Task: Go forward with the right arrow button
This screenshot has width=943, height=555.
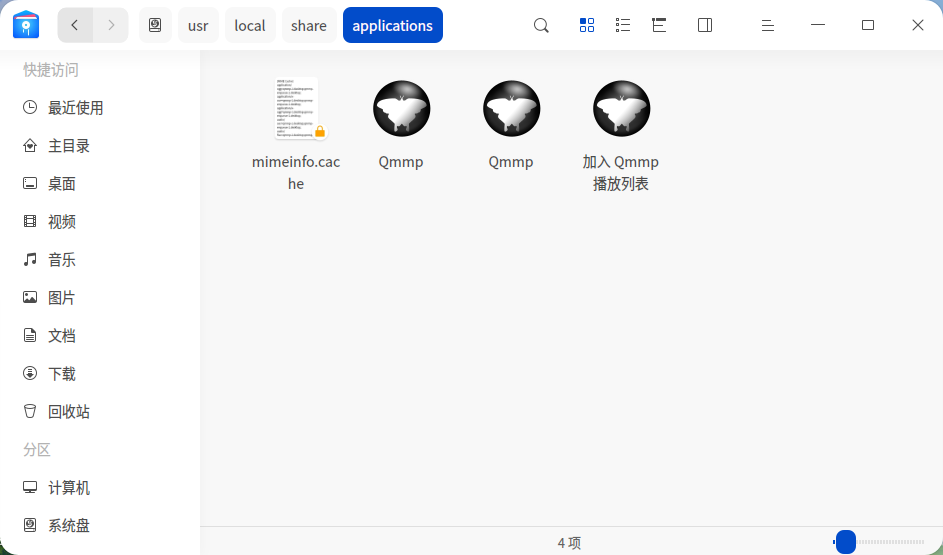Action: point(111,25)
